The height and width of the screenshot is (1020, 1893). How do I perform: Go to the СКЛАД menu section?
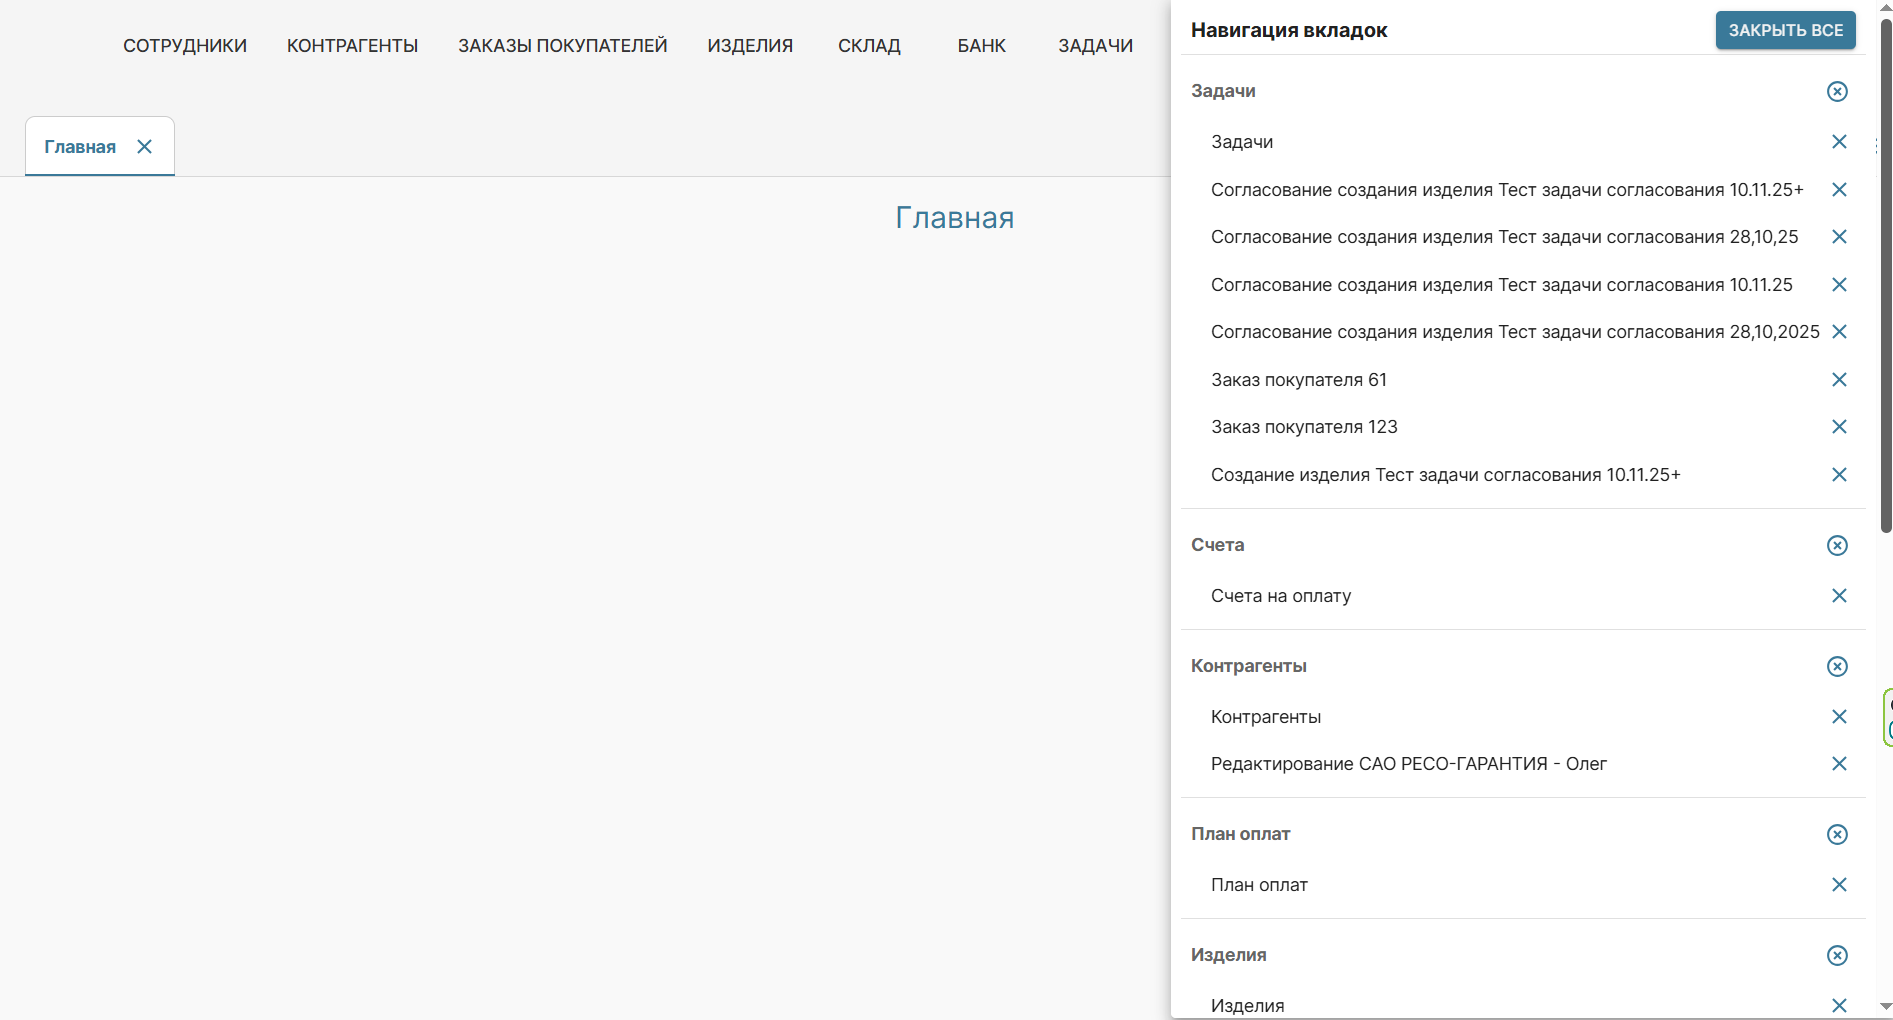869,46
